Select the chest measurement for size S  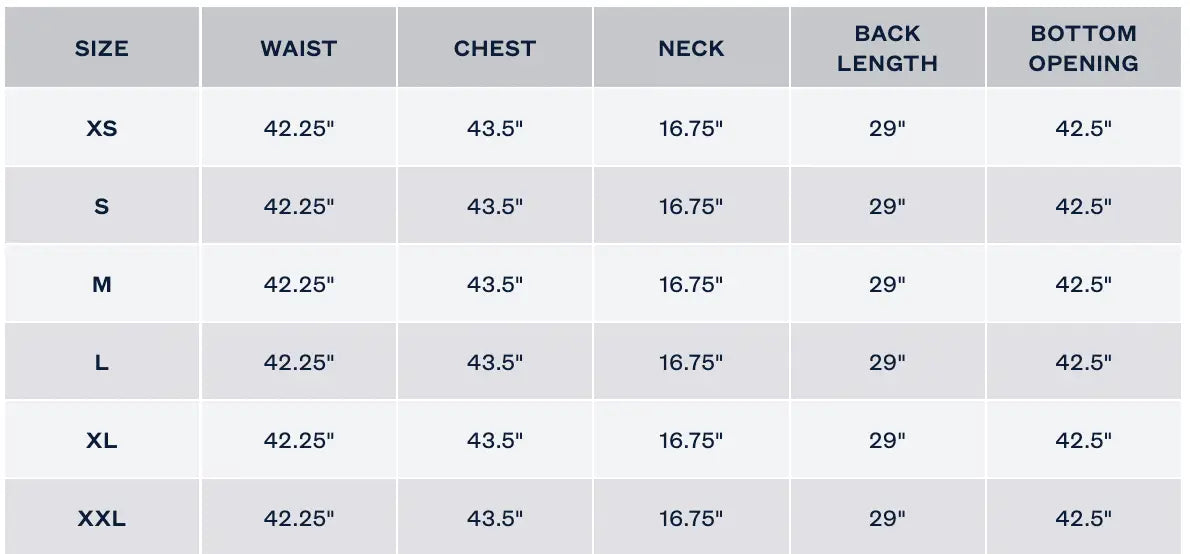495,206
